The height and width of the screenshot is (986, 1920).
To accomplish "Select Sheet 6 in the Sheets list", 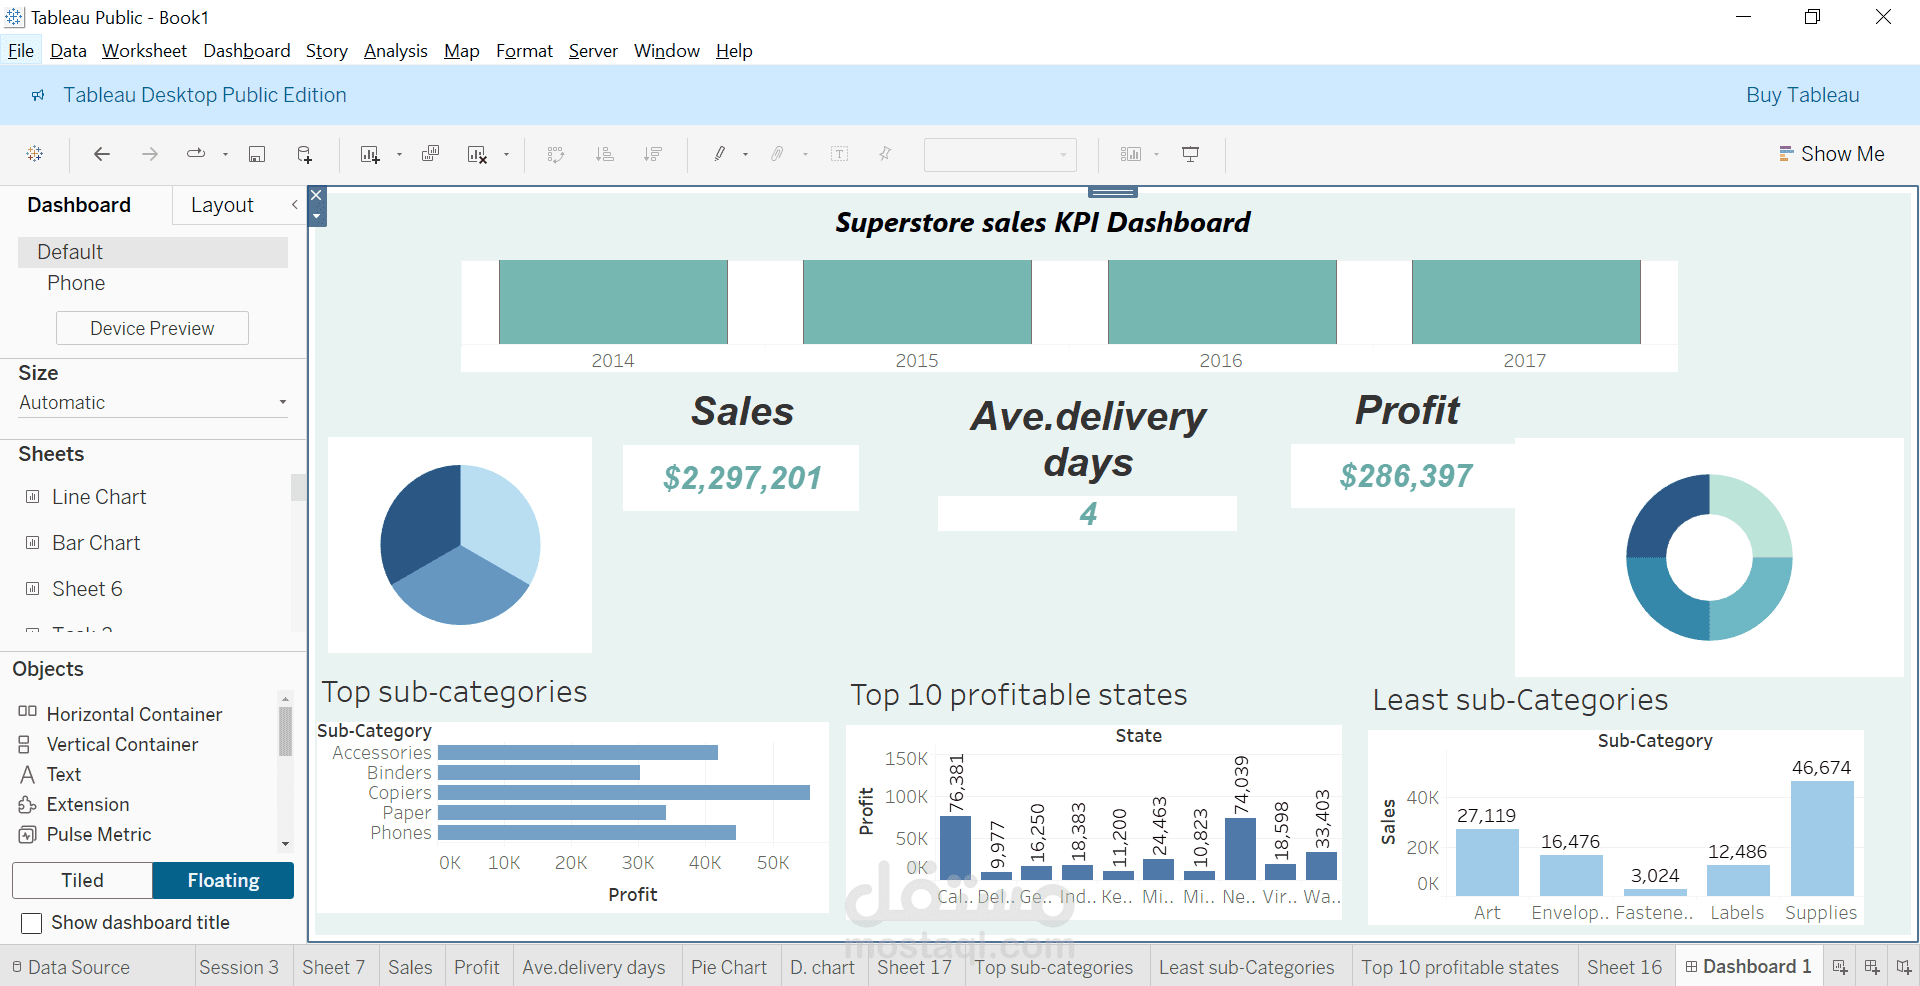I will coord(87,589).
